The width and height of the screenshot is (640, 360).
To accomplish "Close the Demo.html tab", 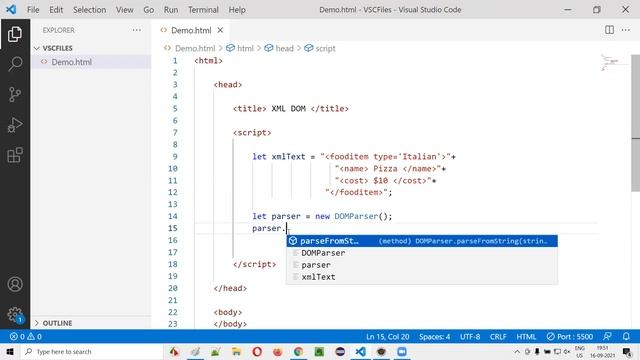I will click(x=220, y=30).
